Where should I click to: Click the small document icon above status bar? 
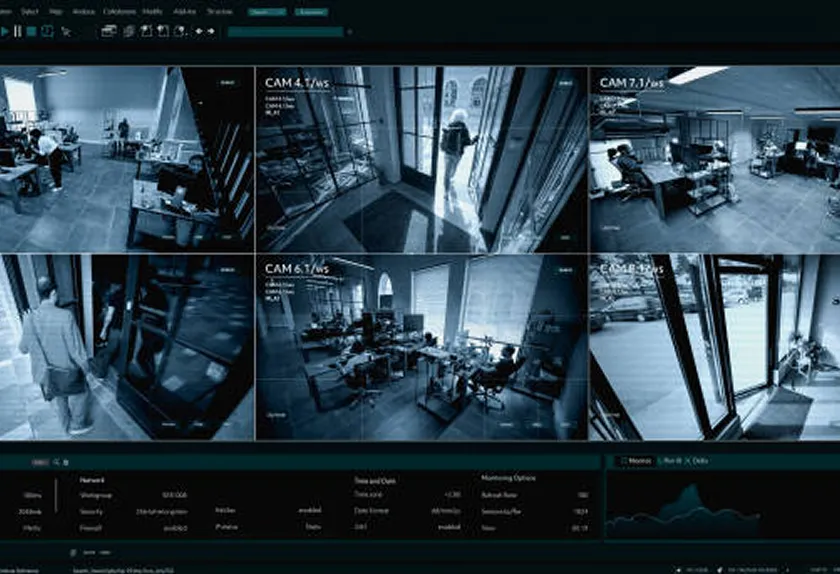click(x=73, y=553)
